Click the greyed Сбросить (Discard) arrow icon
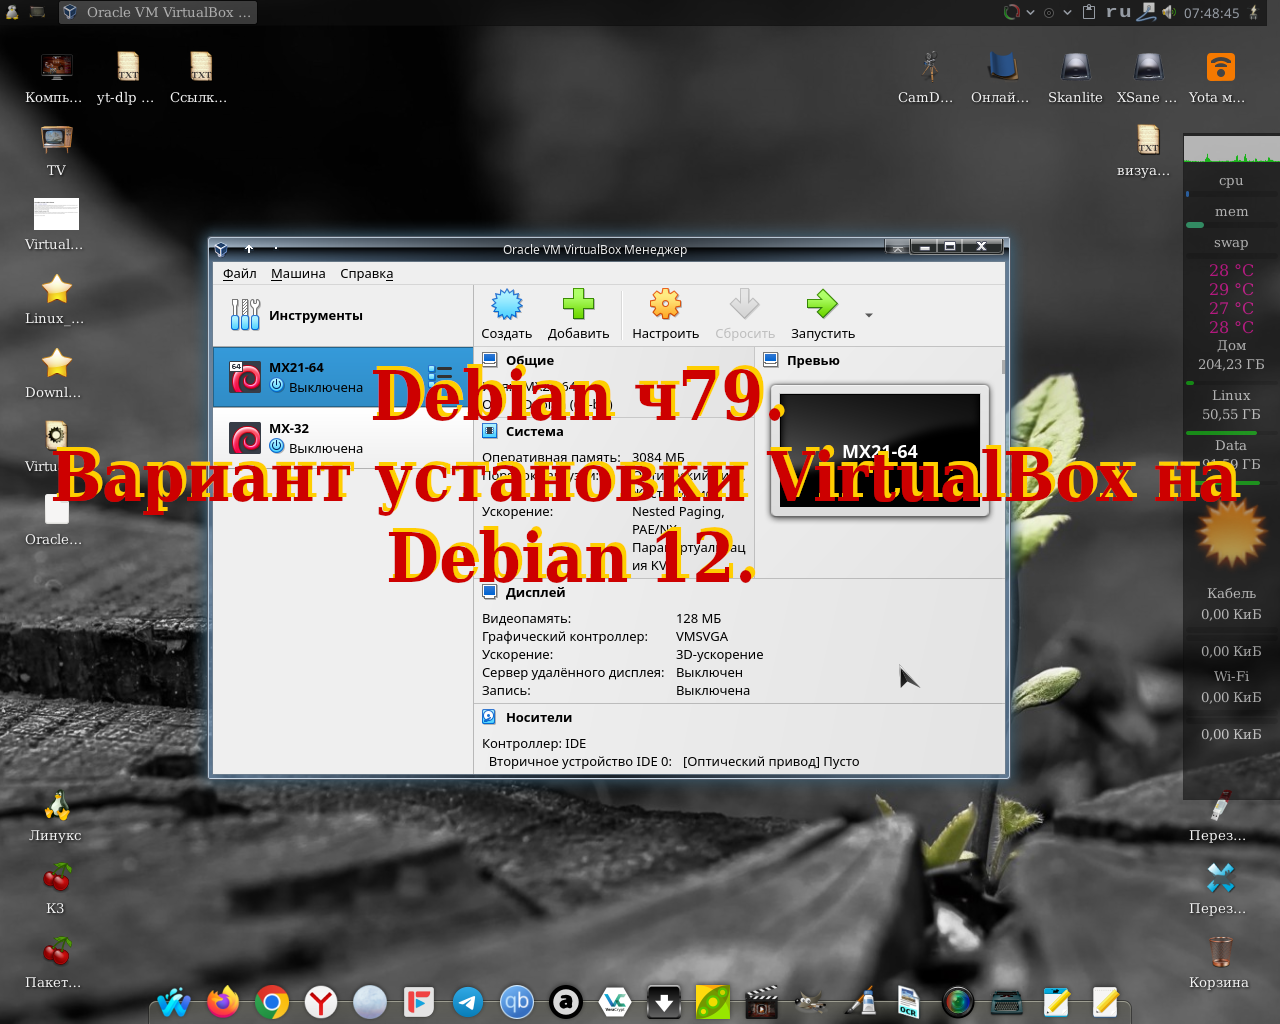The image size is (1280, 1024). [744, 304]
